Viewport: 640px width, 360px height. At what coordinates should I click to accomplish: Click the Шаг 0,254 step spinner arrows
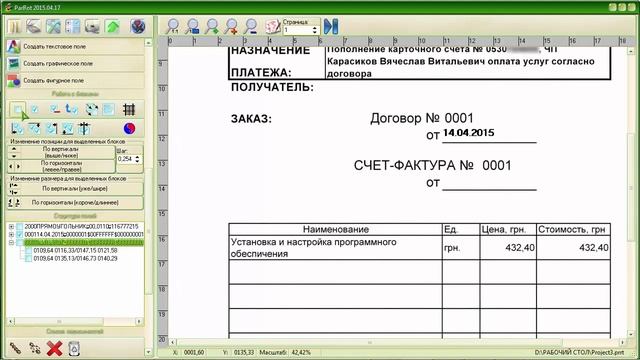click(138, 159)
